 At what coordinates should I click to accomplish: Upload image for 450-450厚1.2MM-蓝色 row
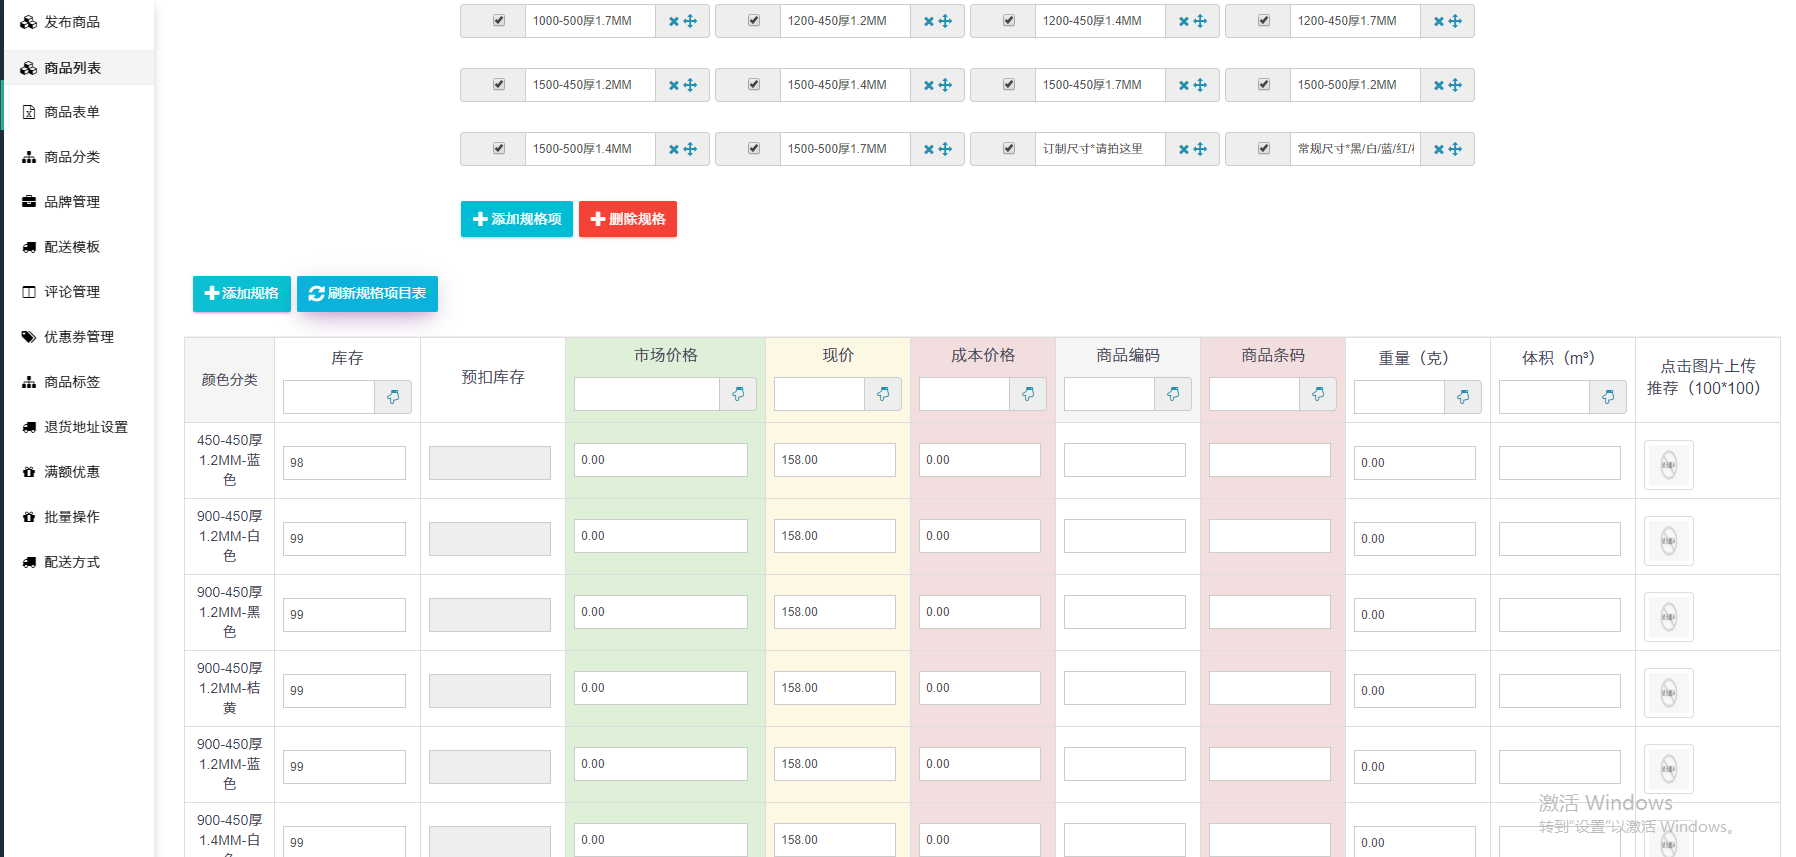point(1668,465)
